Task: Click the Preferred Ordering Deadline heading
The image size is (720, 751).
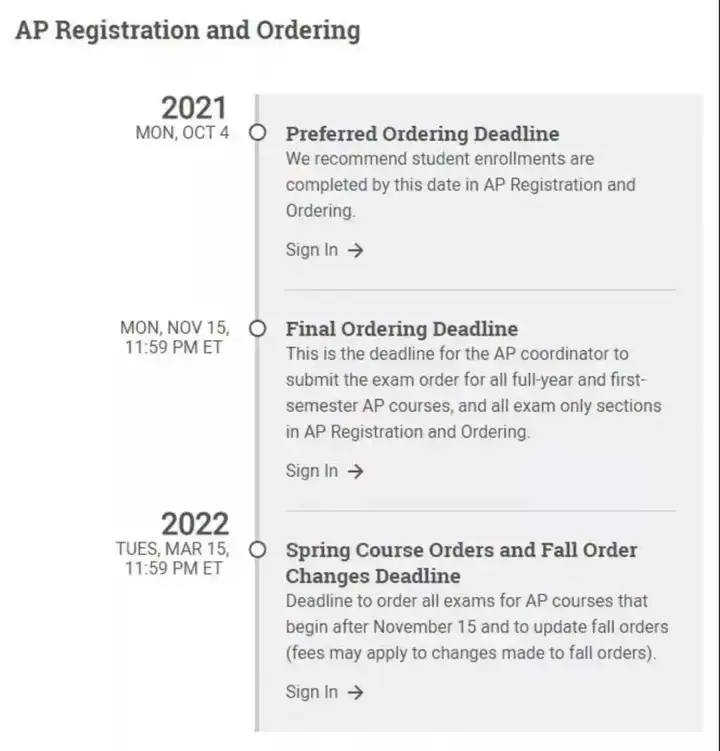Action: [x=423, y=134]
